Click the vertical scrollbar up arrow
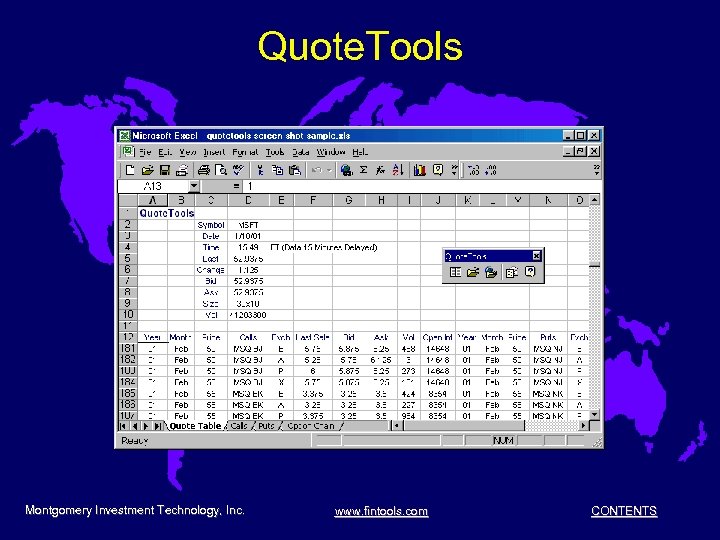 (x=595, y=200)
